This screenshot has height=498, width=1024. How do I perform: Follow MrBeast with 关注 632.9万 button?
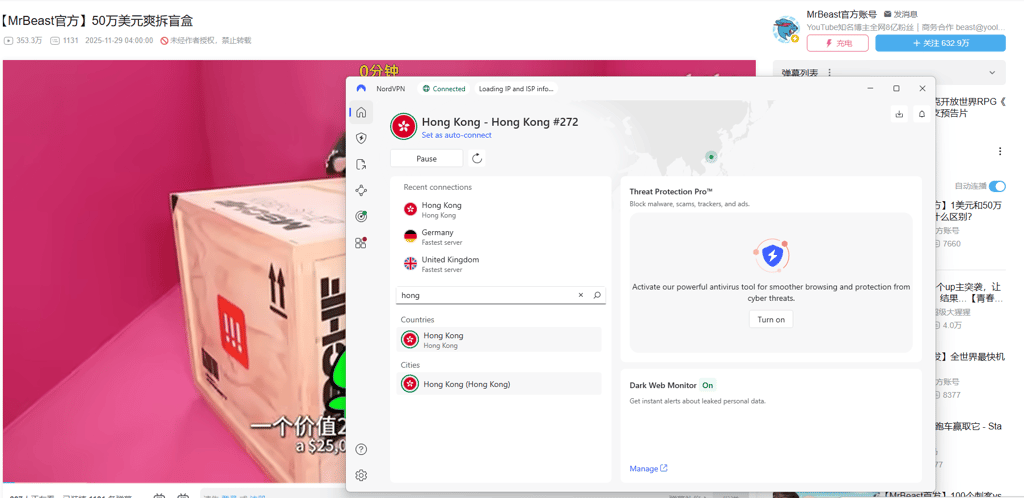pos(940,43)
